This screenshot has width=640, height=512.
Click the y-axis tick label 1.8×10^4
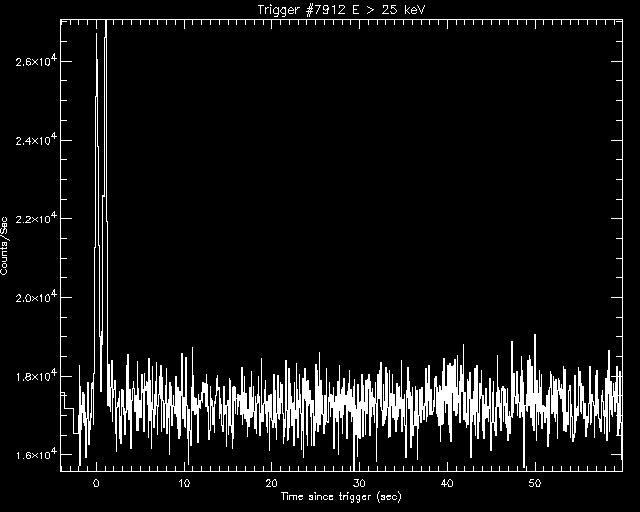coord(35,376)
